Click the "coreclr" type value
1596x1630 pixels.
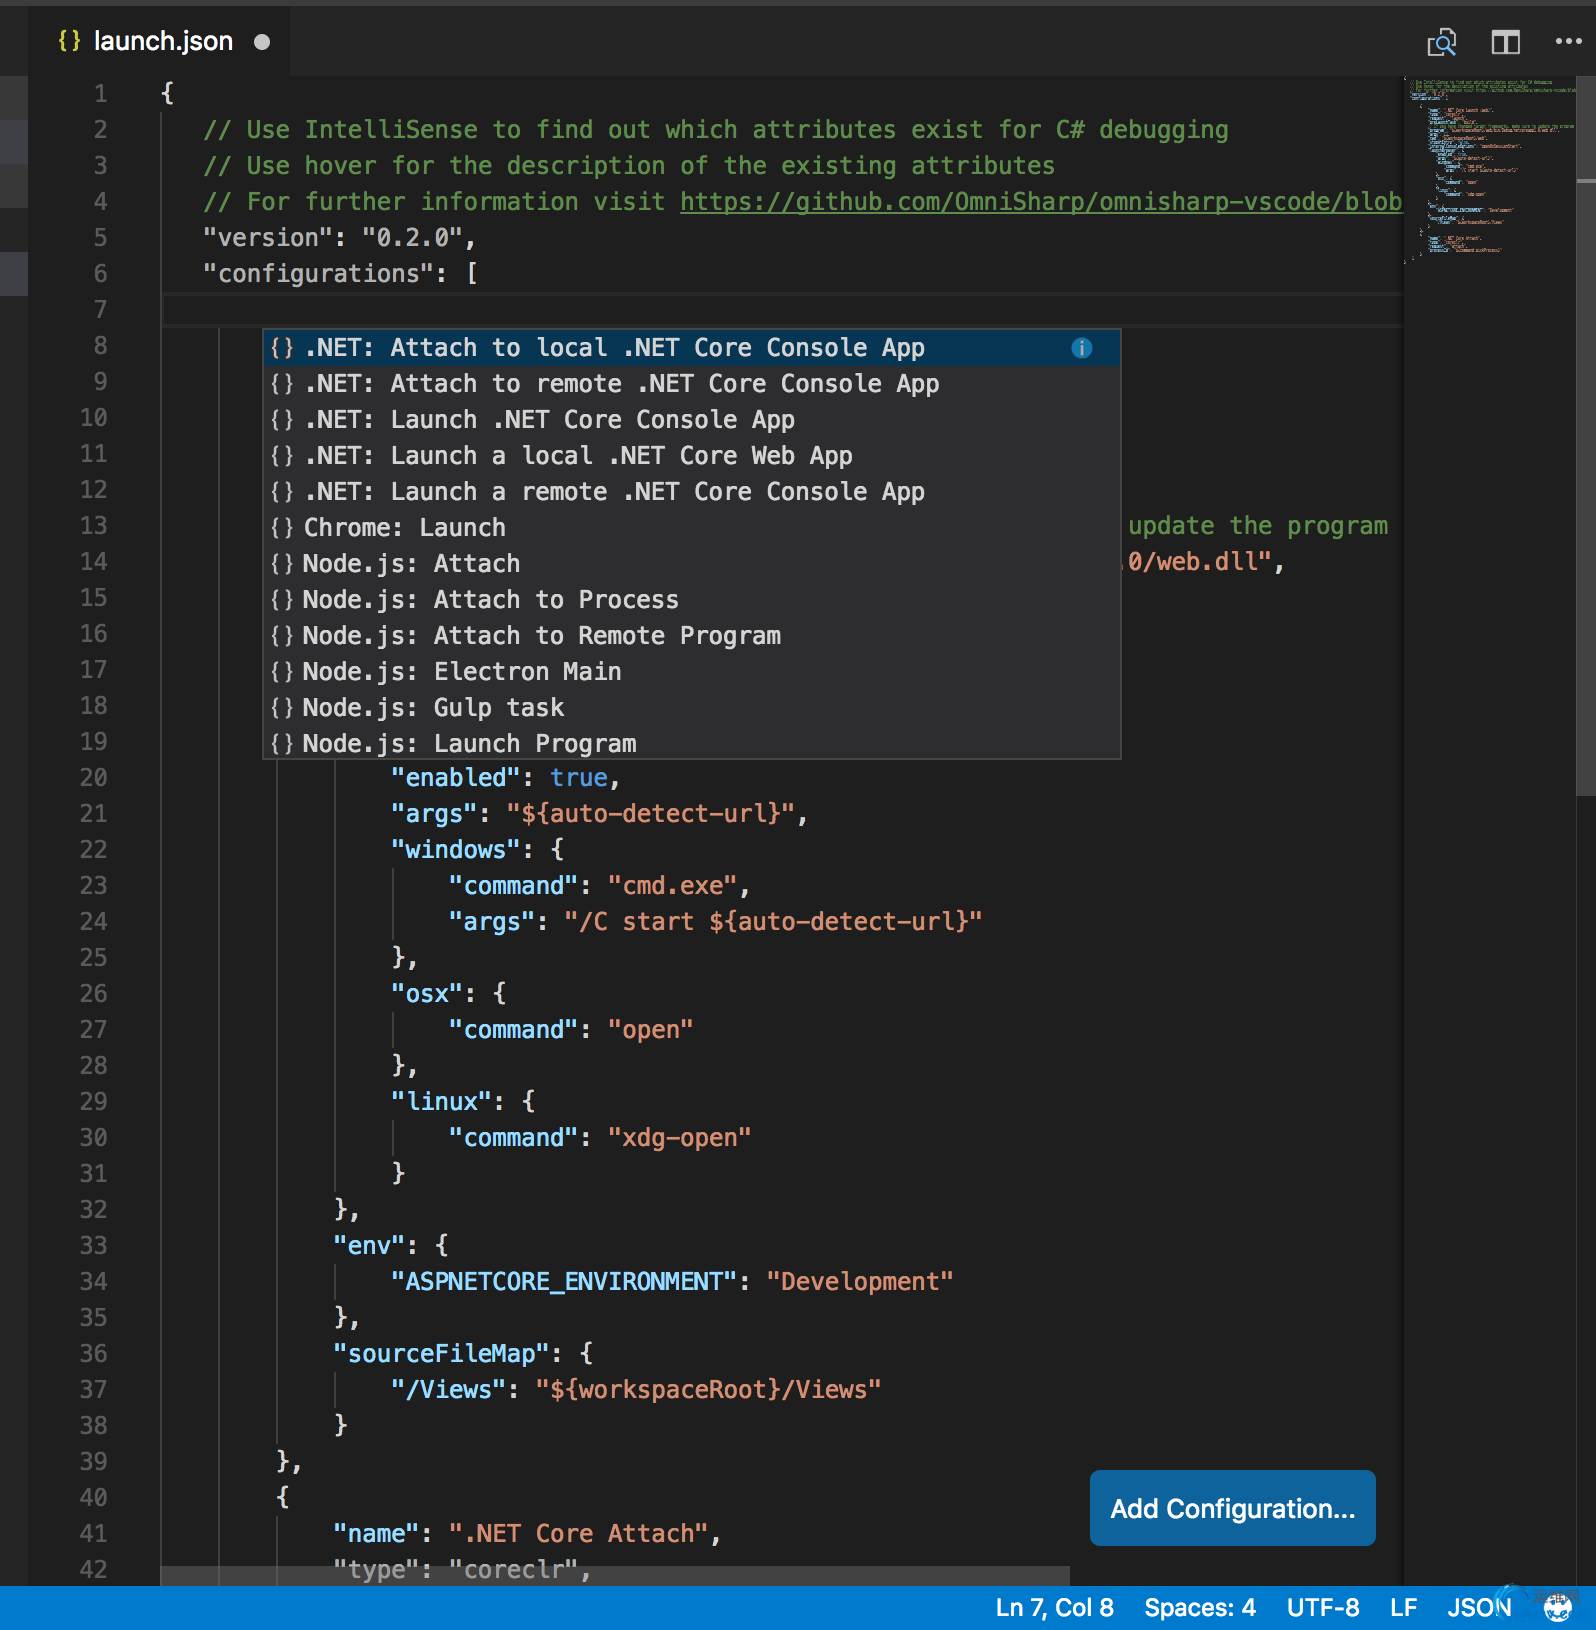point(513,1570)
